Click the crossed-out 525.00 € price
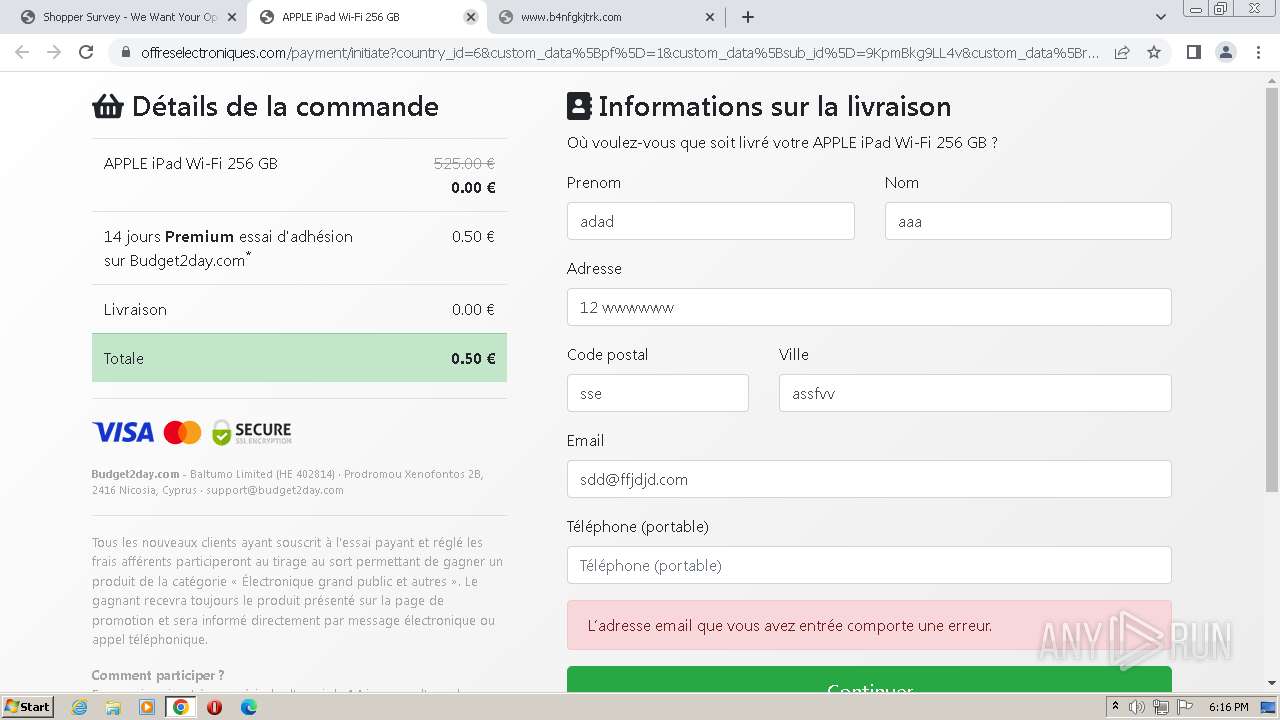Viewport: 1280px width, 720px height. point(464,163)
